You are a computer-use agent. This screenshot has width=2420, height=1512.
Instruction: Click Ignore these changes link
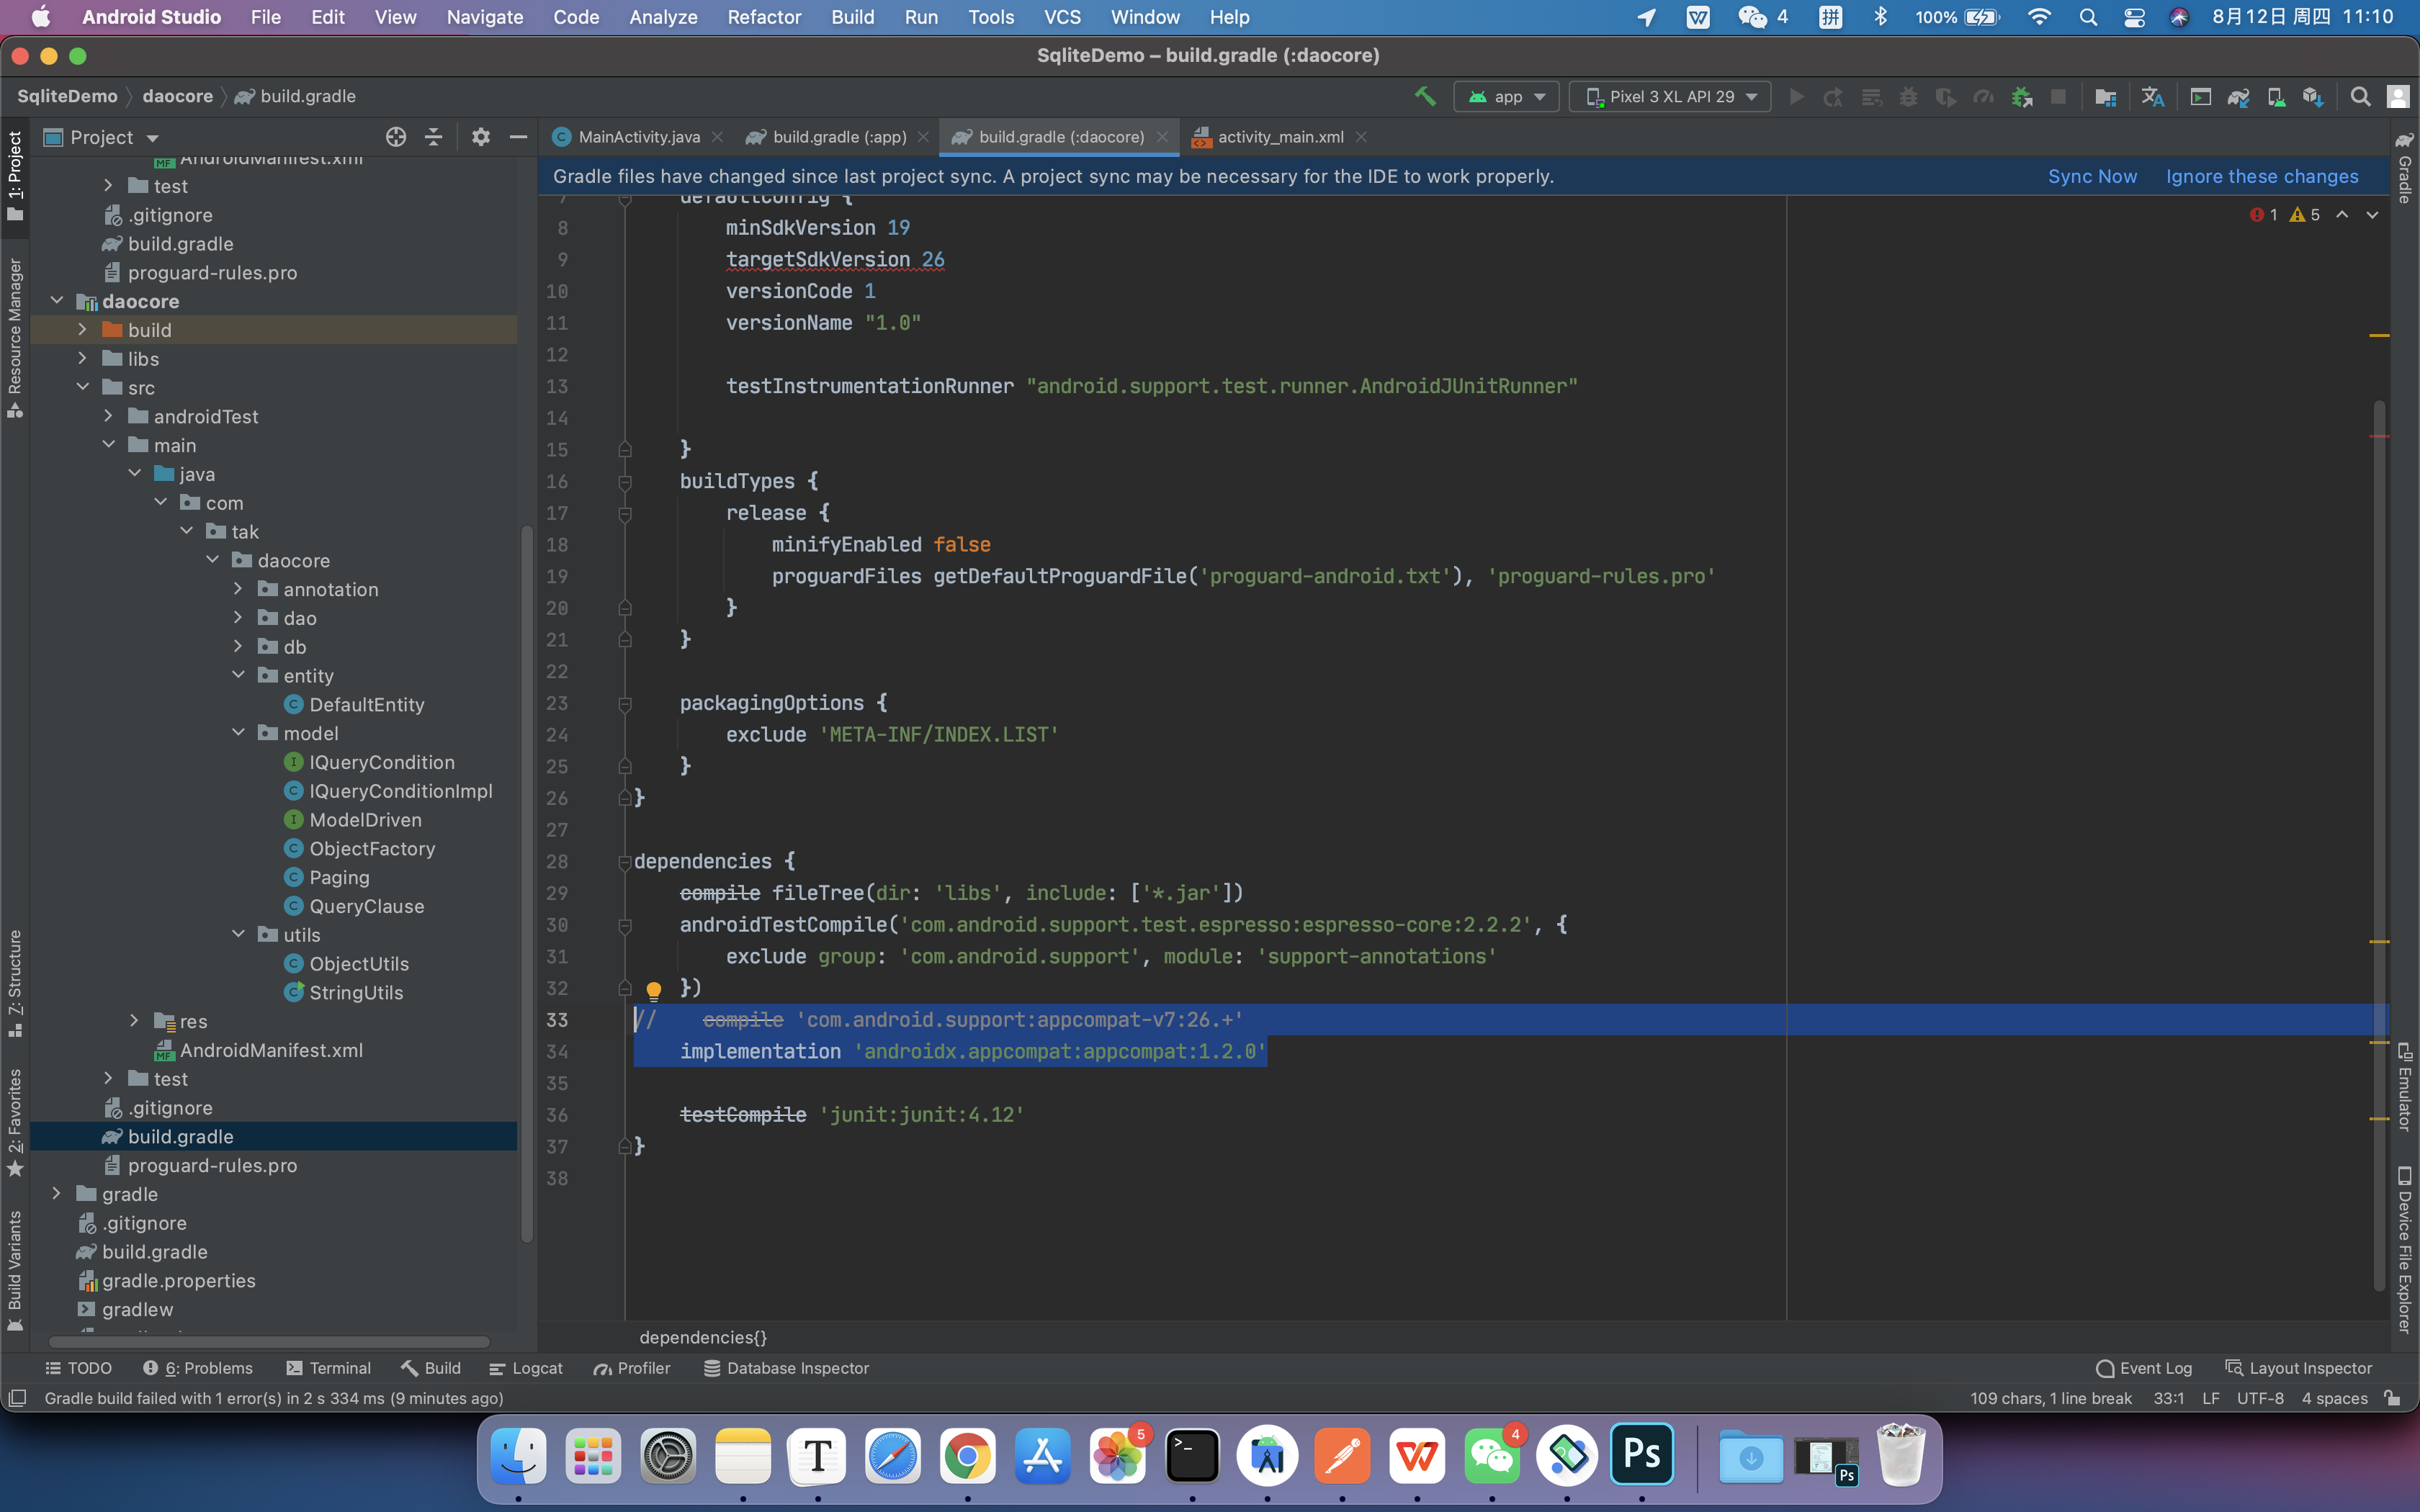pos(2262,176)
